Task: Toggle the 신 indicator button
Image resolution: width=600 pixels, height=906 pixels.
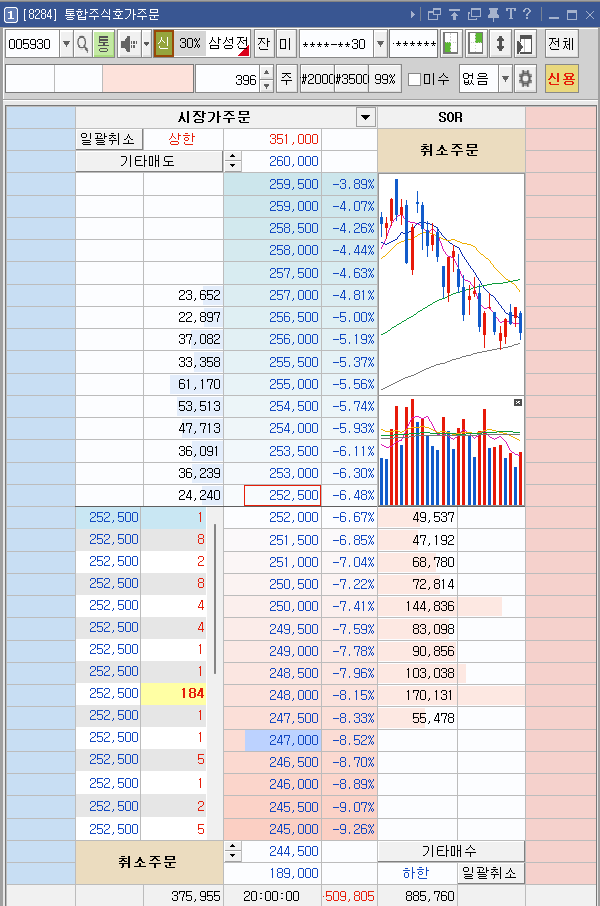Action: (x=164, y=44)
